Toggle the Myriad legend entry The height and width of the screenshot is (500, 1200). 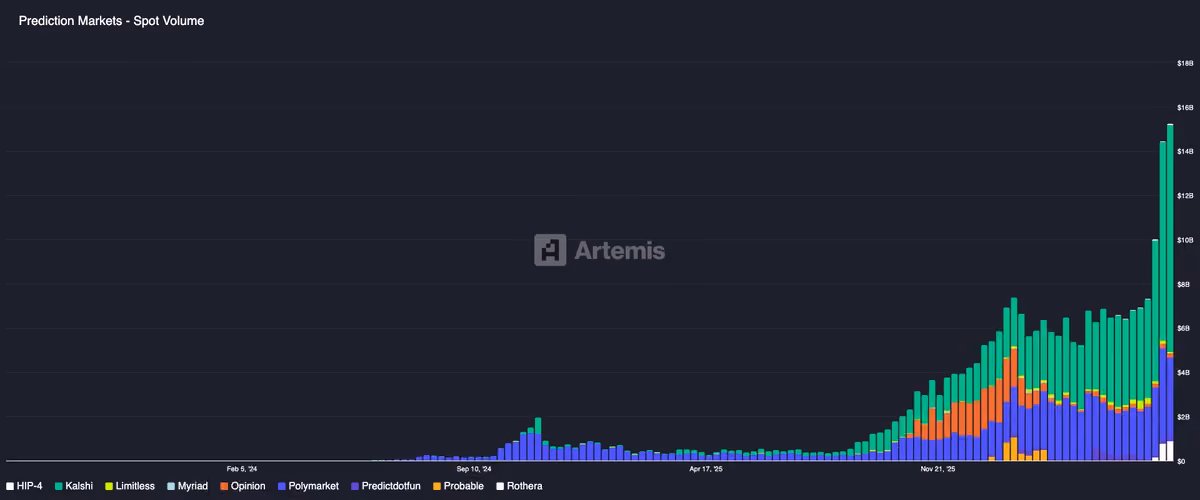(x=187, y=485)
